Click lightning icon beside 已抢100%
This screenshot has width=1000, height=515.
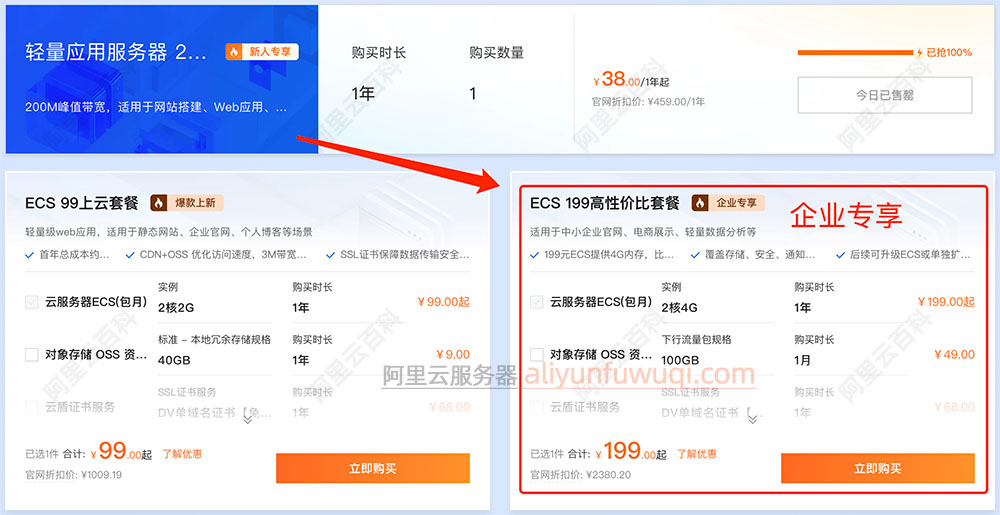pos(920,52)
